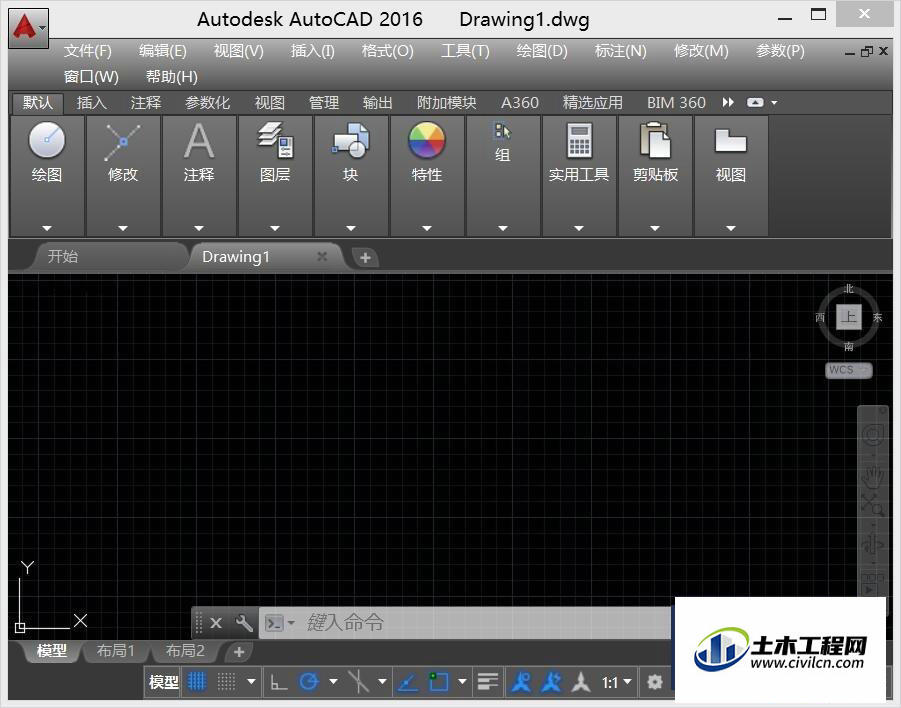Screen dimensions: 901x708
Task: Click the UCS origin icon in drawing
Action: pos(20,627)
